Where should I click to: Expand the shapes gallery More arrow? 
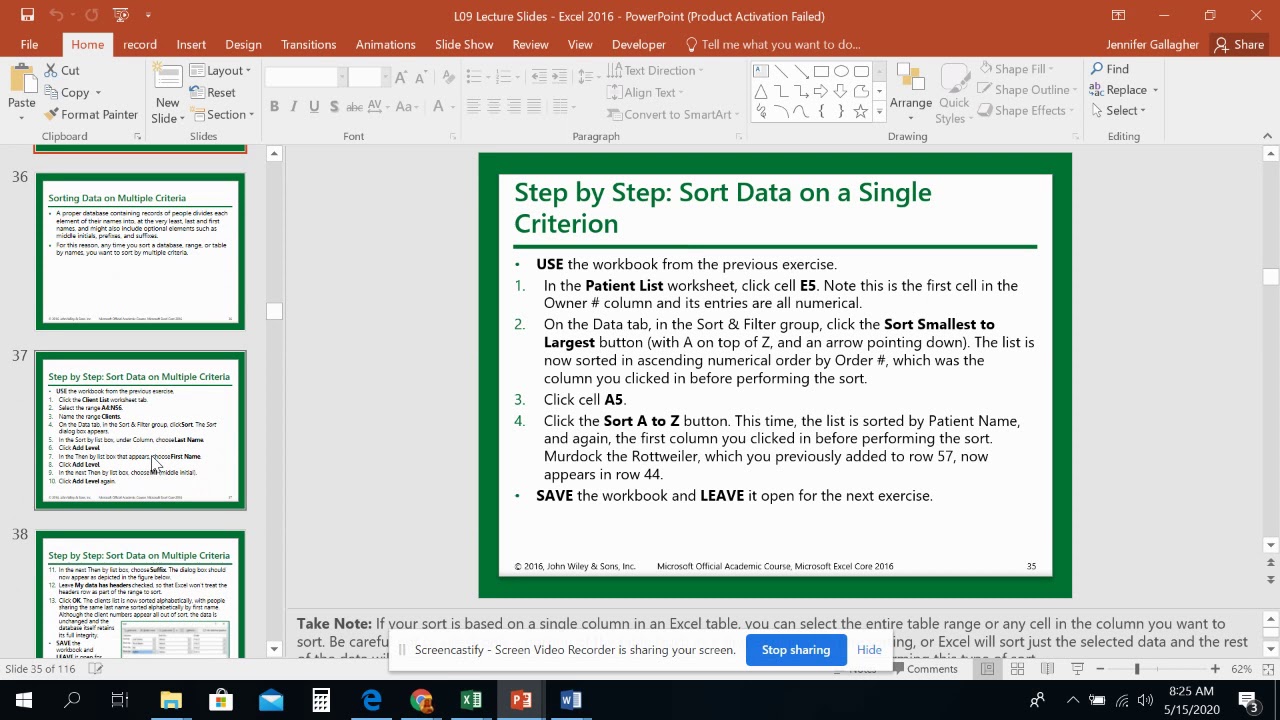click(x=880, y=111)
